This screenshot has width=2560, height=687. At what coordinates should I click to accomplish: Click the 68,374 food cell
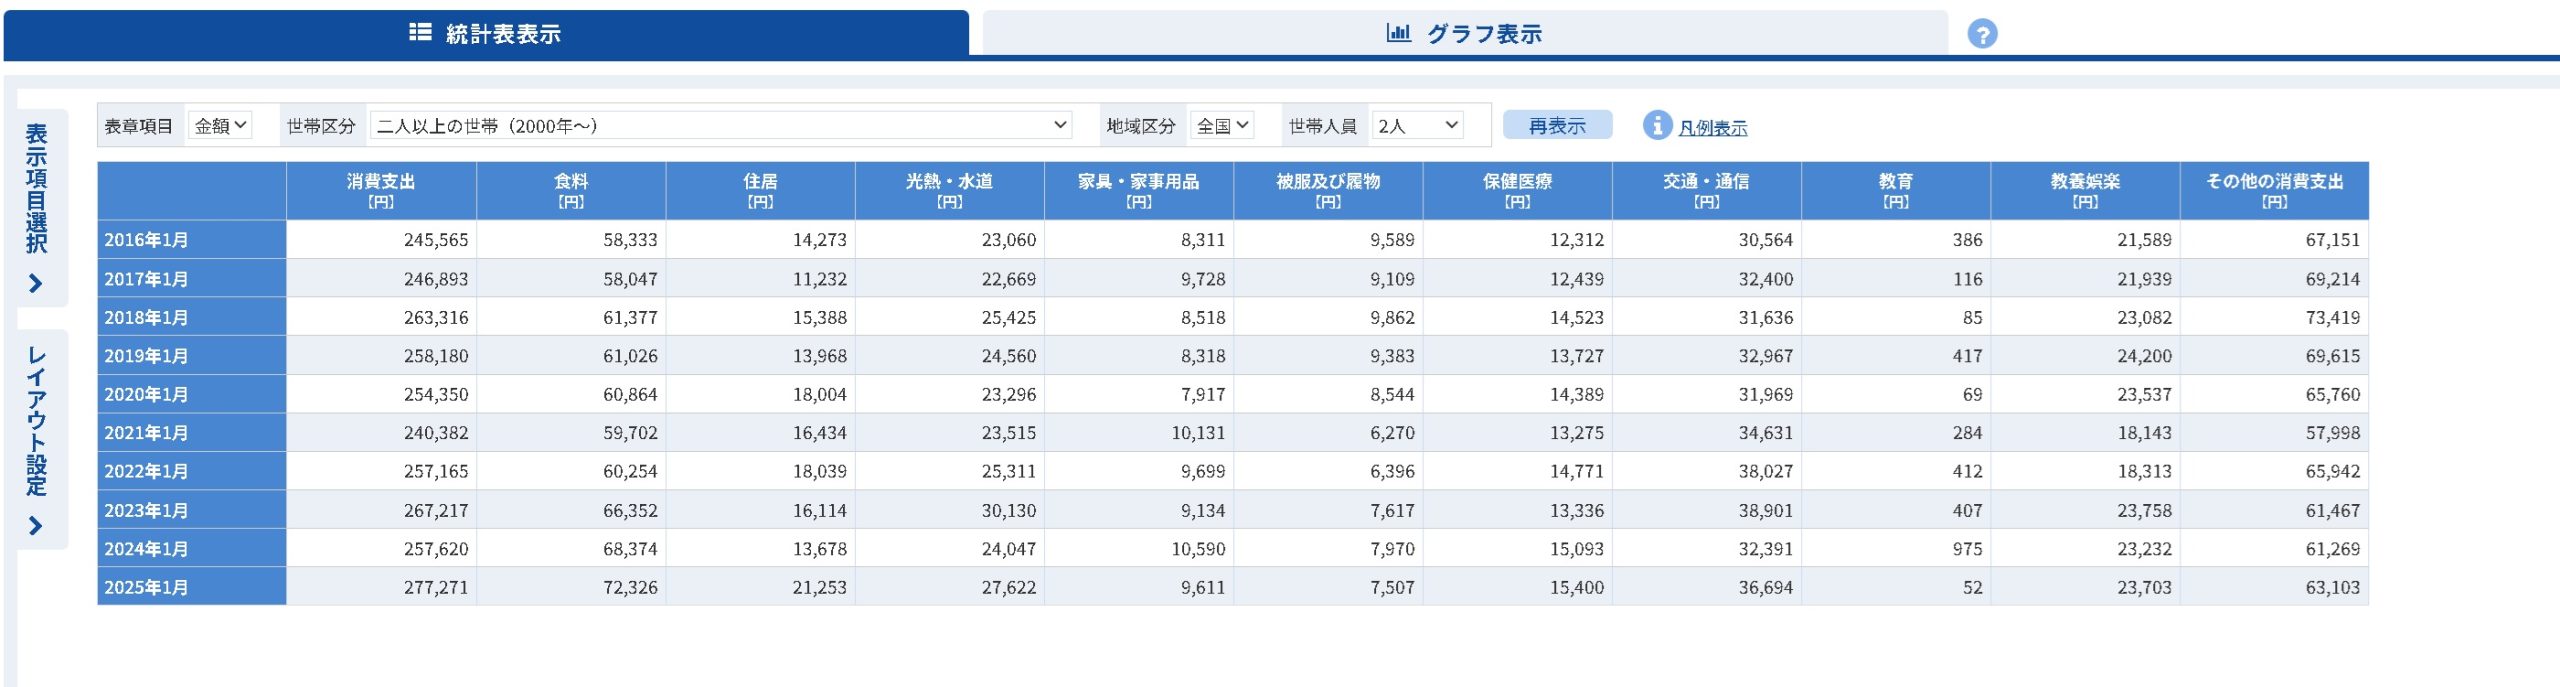pyautogui.click(x=571, y=549)
